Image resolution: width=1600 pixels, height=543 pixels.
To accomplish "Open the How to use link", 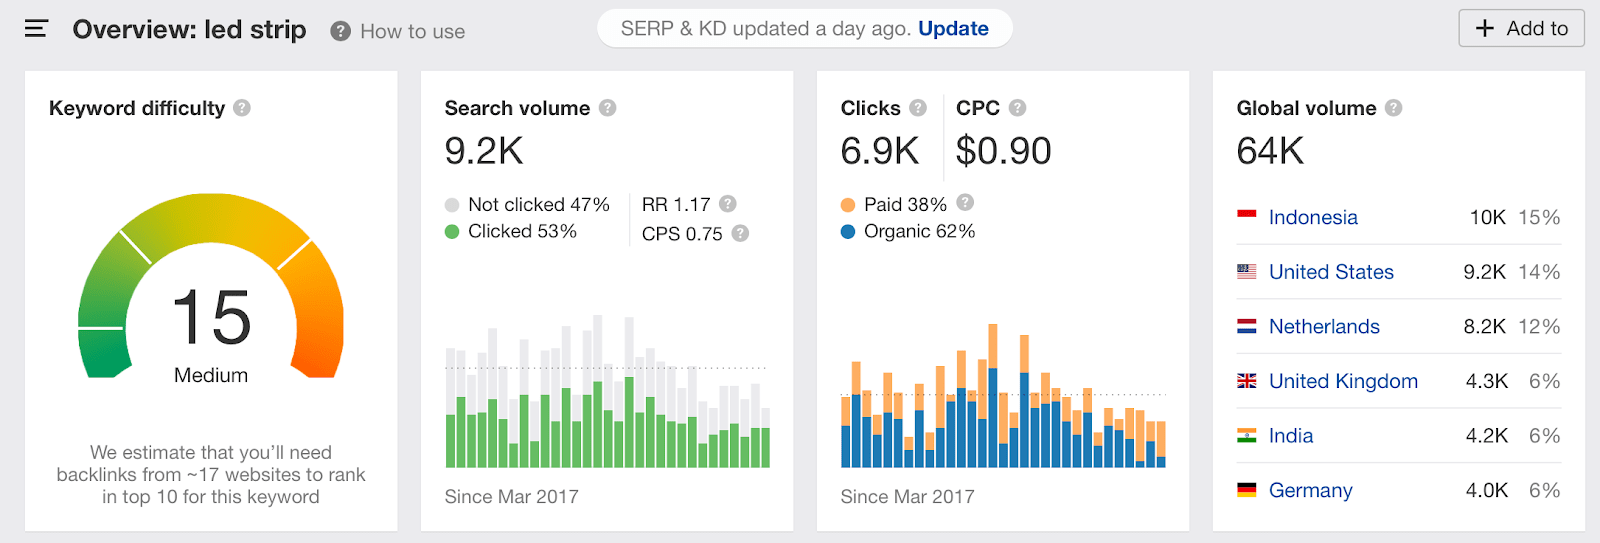I will [398, 31].
